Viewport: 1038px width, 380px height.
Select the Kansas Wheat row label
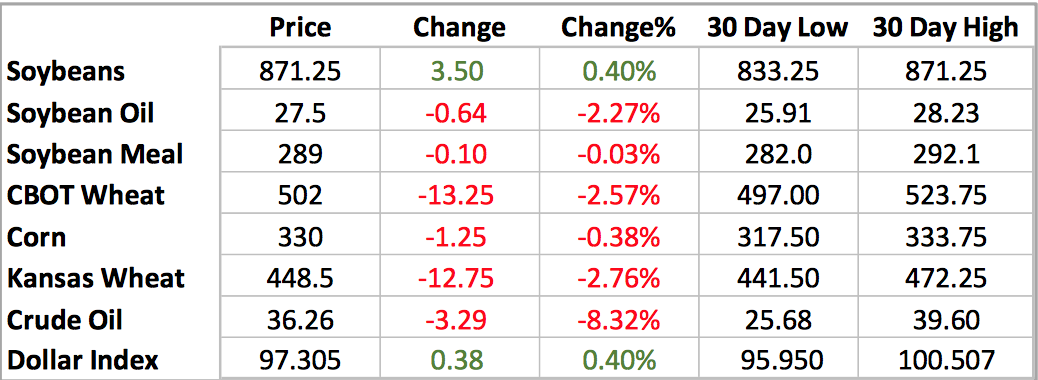click(95, 277)
